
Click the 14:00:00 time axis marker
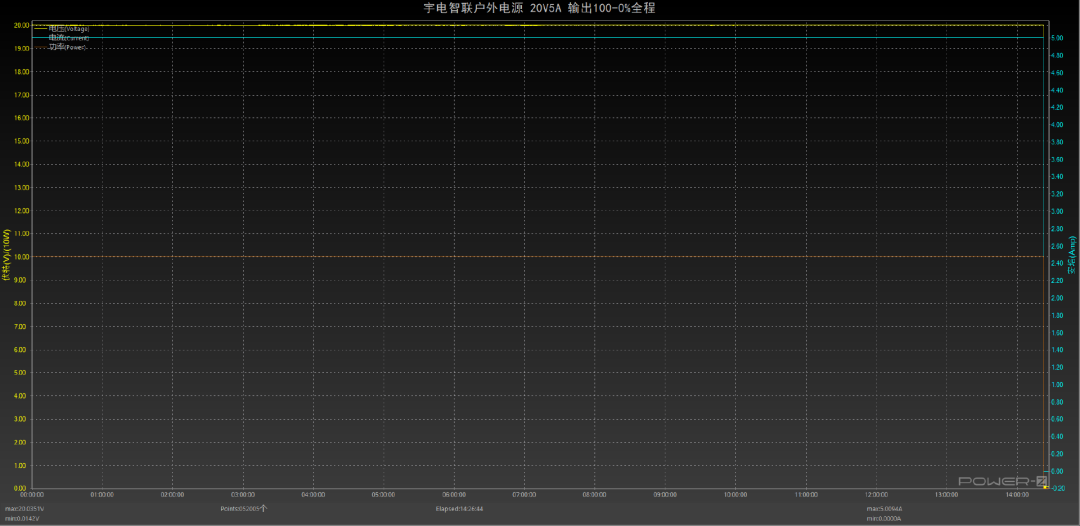point(1017,494)
